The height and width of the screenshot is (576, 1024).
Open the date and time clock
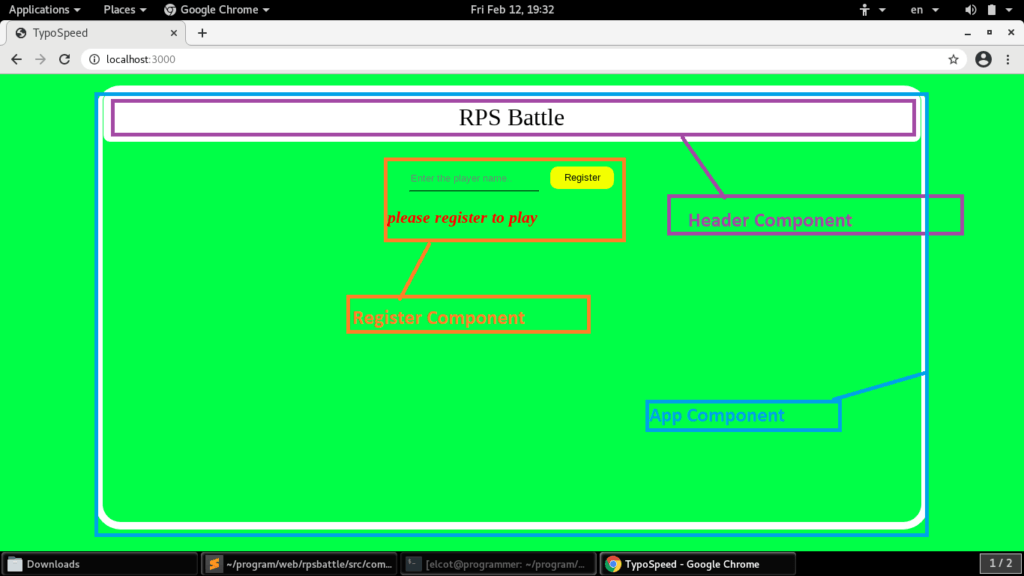tap(512, 9)
